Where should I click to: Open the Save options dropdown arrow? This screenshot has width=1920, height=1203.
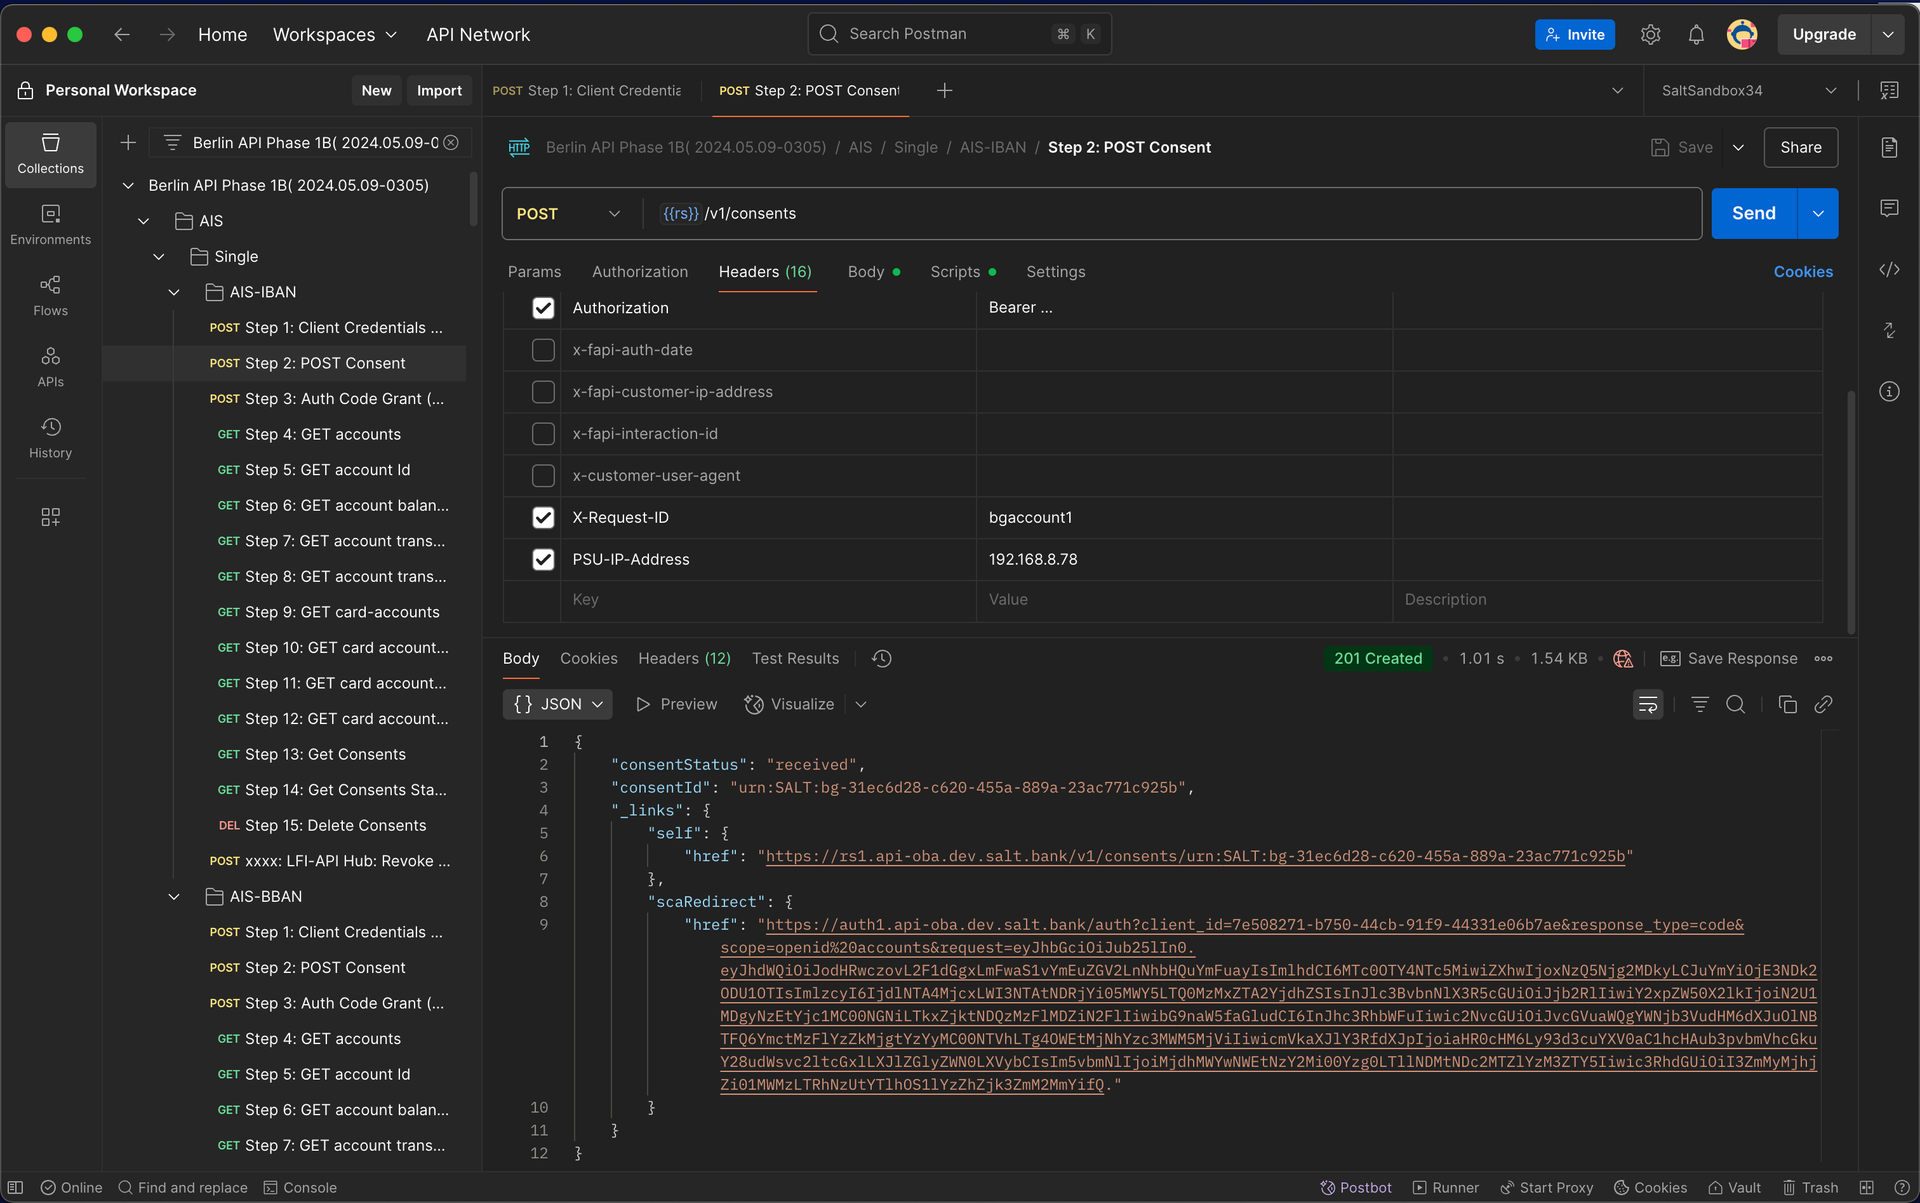[1738, 147]
